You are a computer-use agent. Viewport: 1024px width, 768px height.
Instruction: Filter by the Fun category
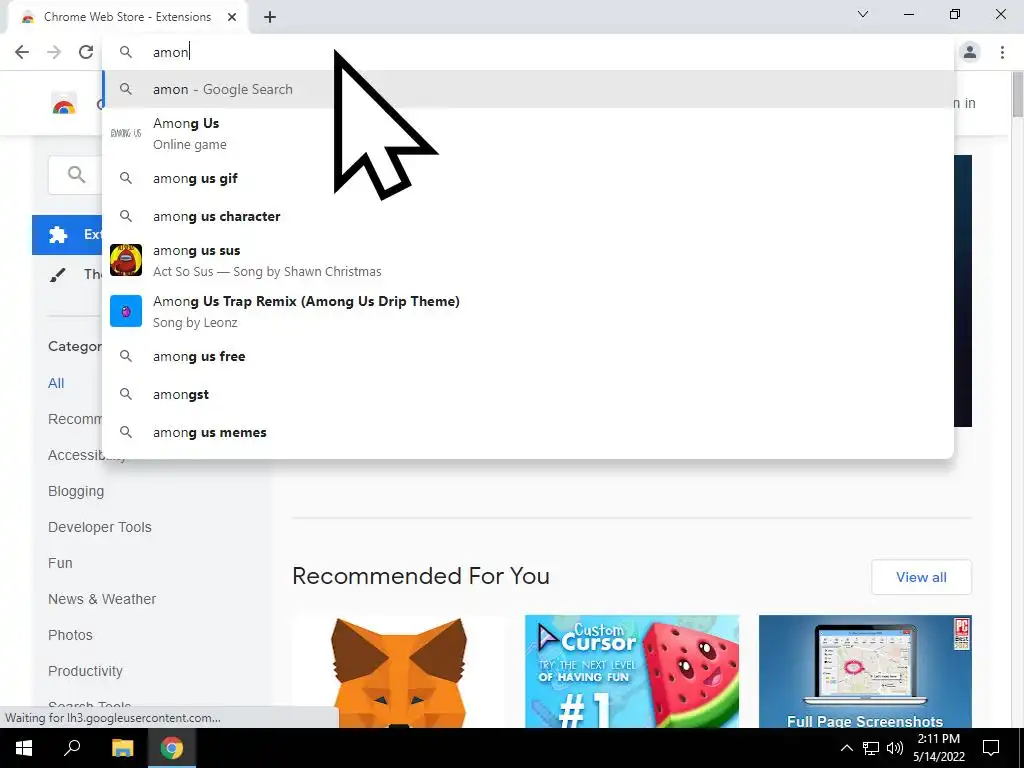point(60,563)
